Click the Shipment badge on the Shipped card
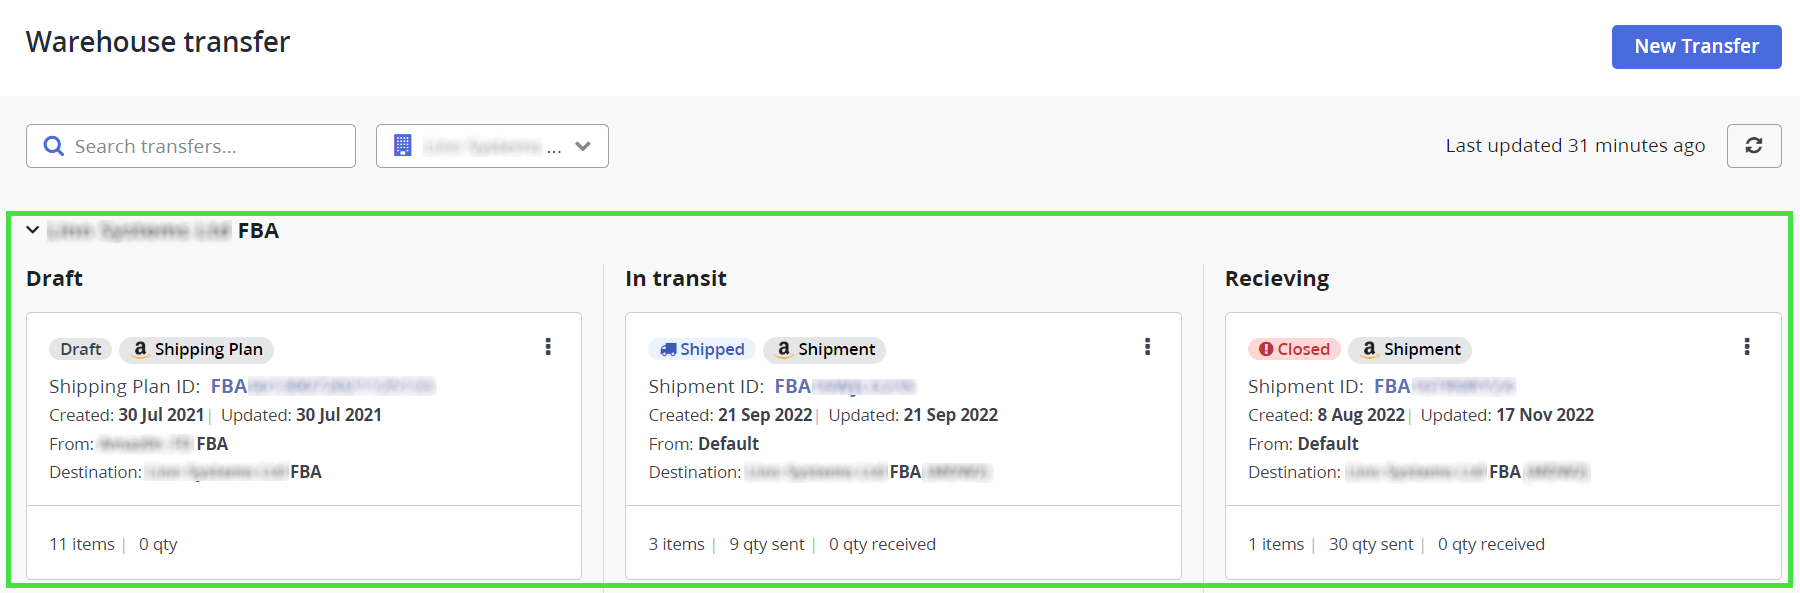Image resolution: width=1800 pixels, height=593 pixels. coord(824,349)
